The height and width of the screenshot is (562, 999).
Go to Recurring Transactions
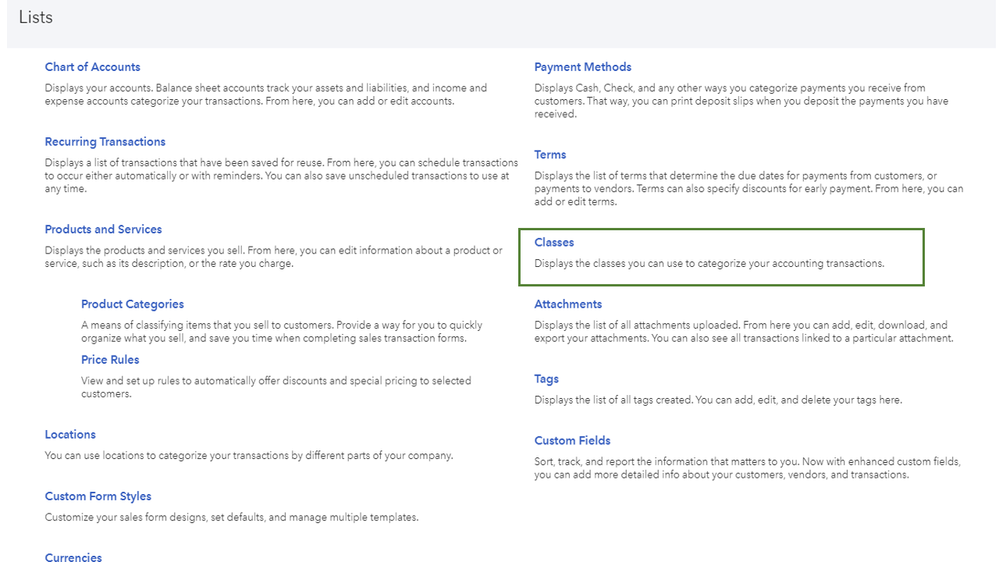105,142
